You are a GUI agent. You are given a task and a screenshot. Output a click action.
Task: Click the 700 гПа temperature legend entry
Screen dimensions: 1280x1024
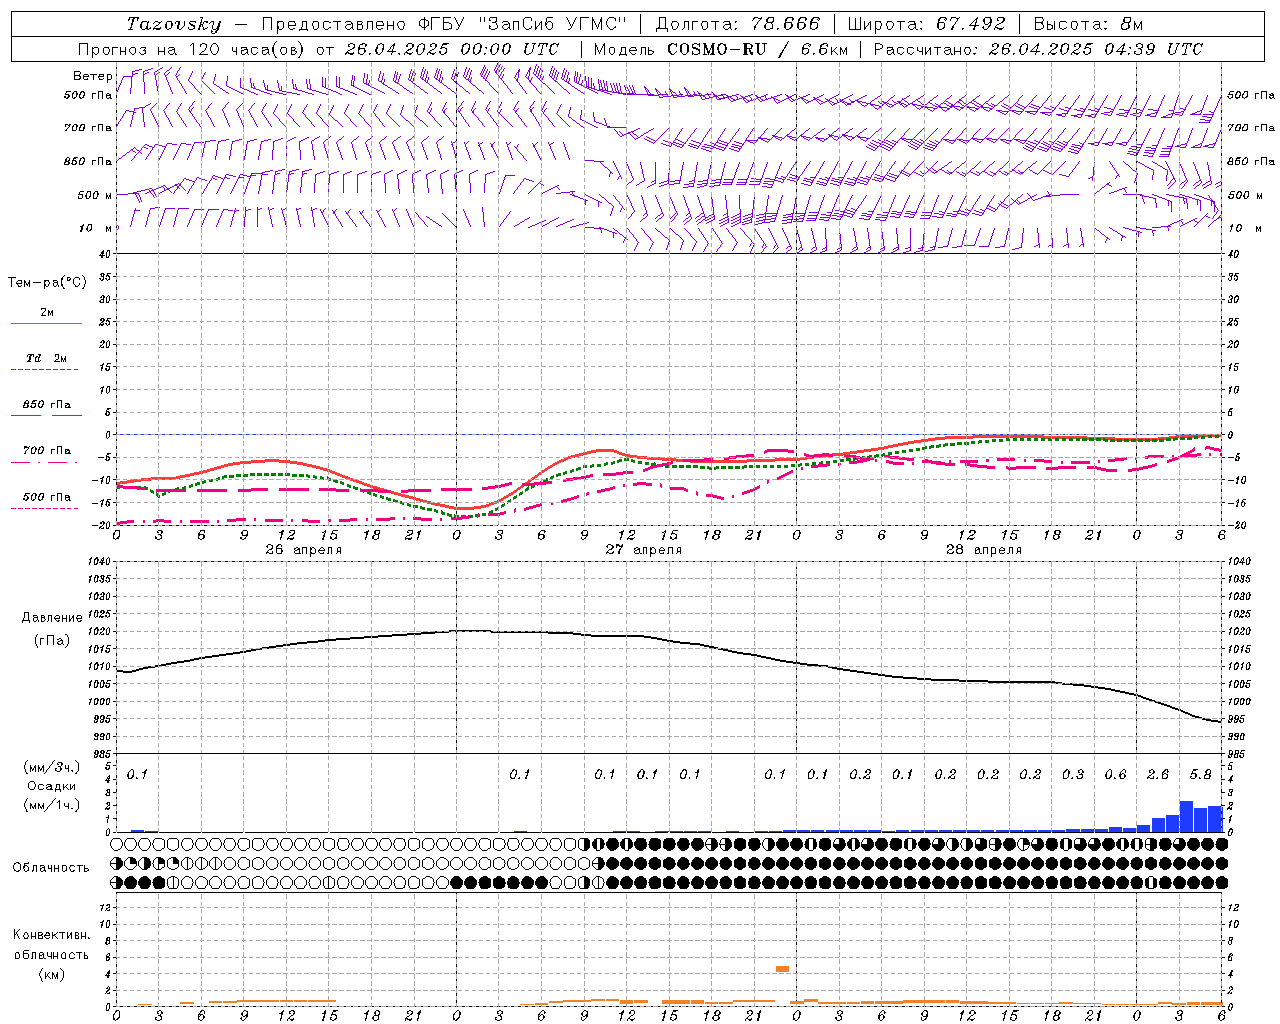point(46,451)
